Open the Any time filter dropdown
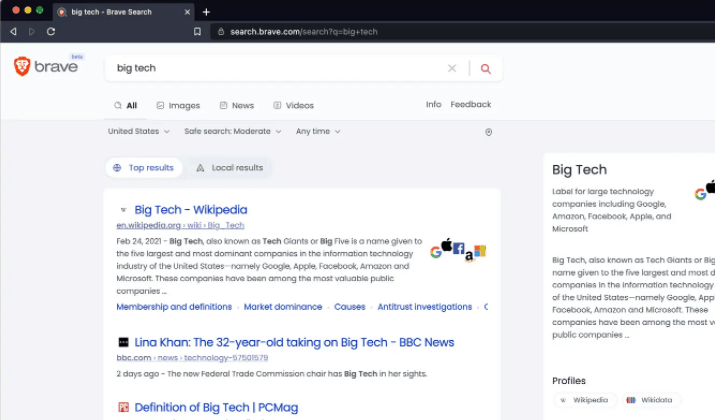 318,131
